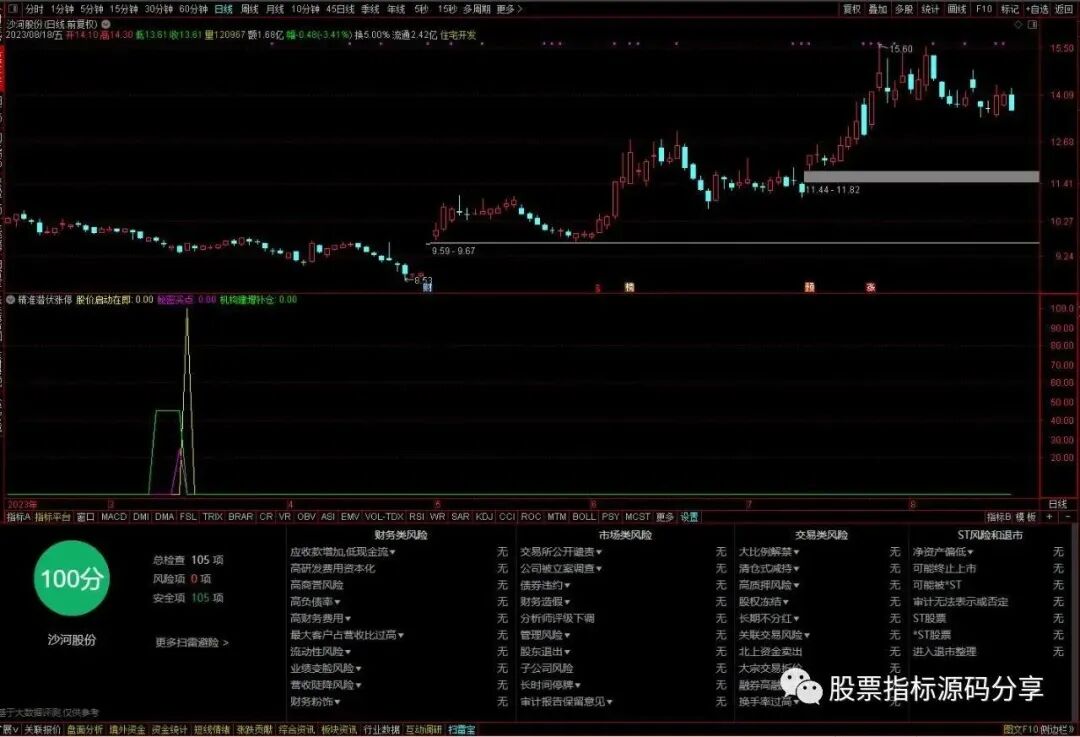Click the 指标B button
Viewport: 1080px width, 737px height.
999,517
